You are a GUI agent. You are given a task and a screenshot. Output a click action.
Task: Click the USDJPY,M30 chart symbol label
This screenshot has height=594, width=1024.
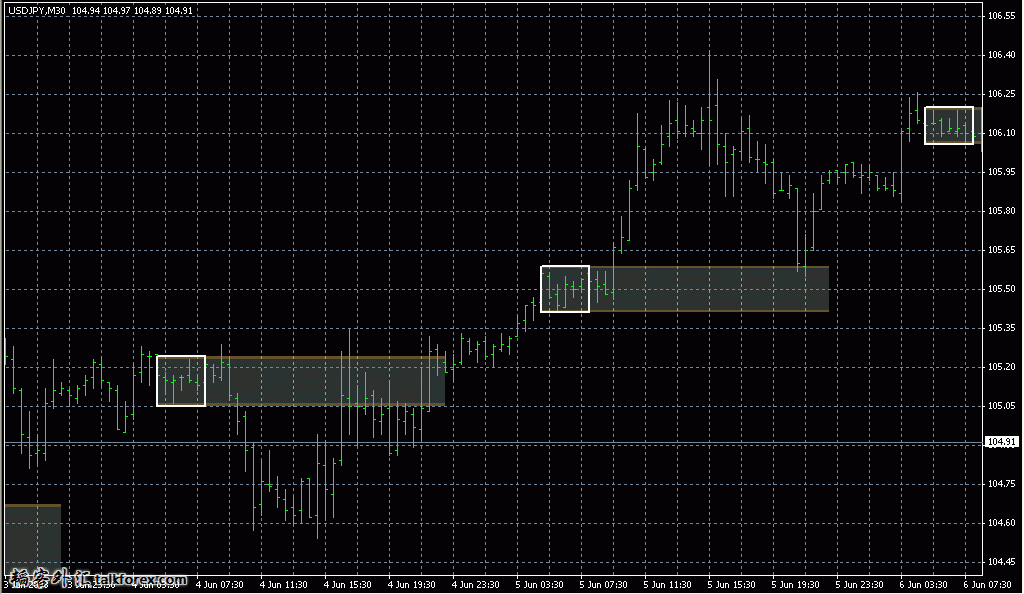click(x=37, y=11)
